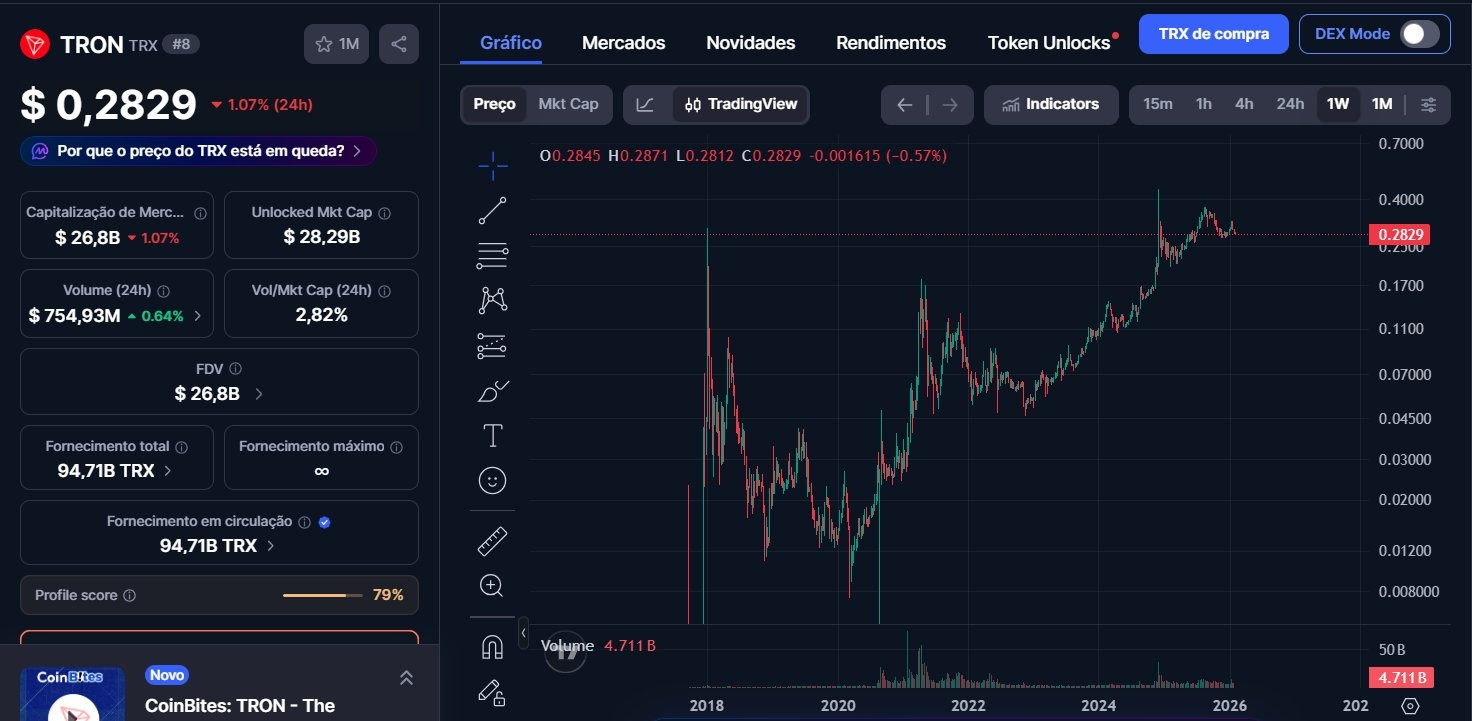Image resolution: width=1472 pixels, height=721 pixels.
Task: Select the crosshair cursor tool
Action: (492, 166)
